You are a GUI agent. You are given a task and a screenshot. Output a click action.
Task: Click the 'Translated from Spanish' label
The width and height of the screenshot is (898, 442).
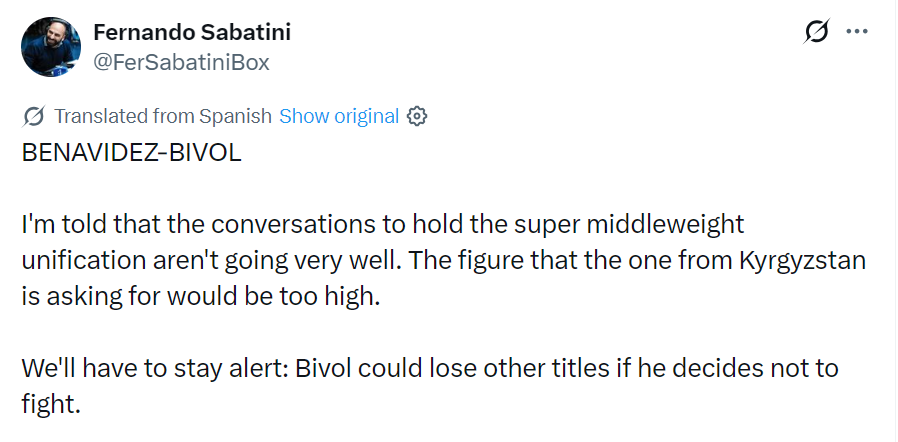point(163,116)
